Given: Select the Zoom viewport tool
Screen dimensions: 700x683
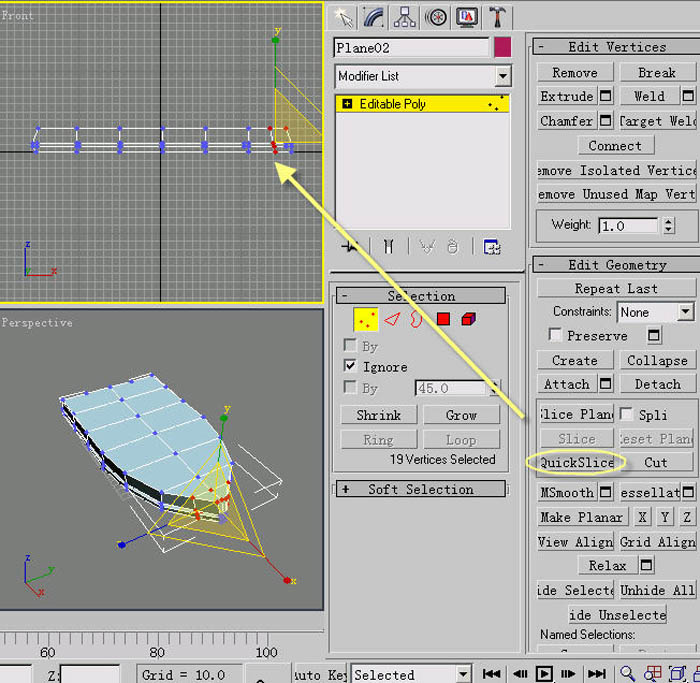Looking at the screenshot, I should [x=627, y=673].
